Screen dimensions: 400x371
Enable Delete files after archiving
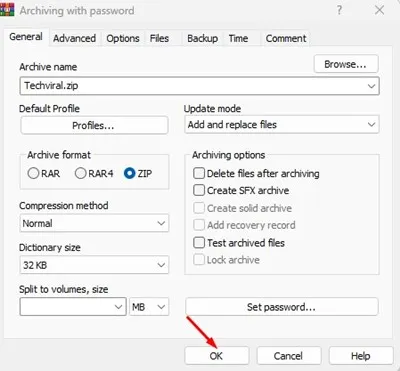[199, 173]
